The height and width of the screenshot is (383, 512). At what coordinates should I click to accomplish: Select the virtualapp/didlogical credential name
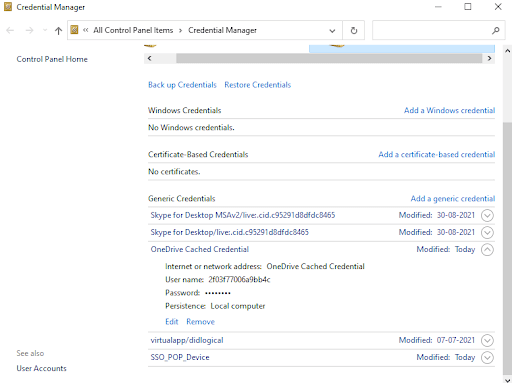[187, 340]
